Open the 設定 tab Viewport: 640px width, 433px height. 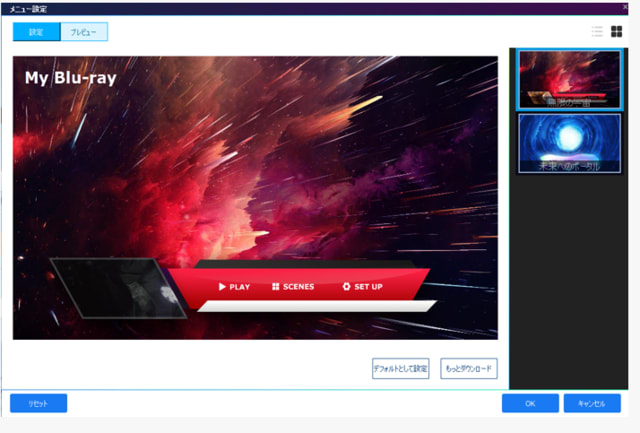[36, 32]
